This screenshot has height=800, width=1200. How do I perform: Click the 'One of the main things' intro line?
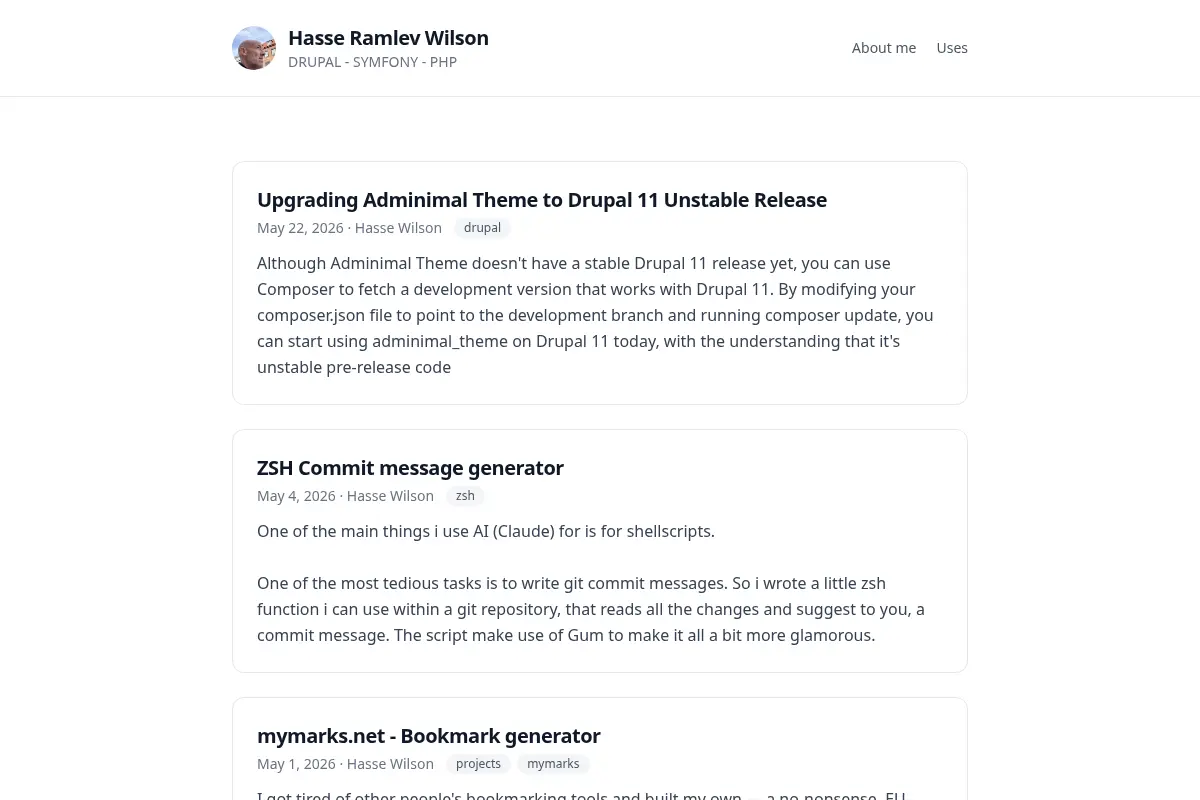coord(486,531)
